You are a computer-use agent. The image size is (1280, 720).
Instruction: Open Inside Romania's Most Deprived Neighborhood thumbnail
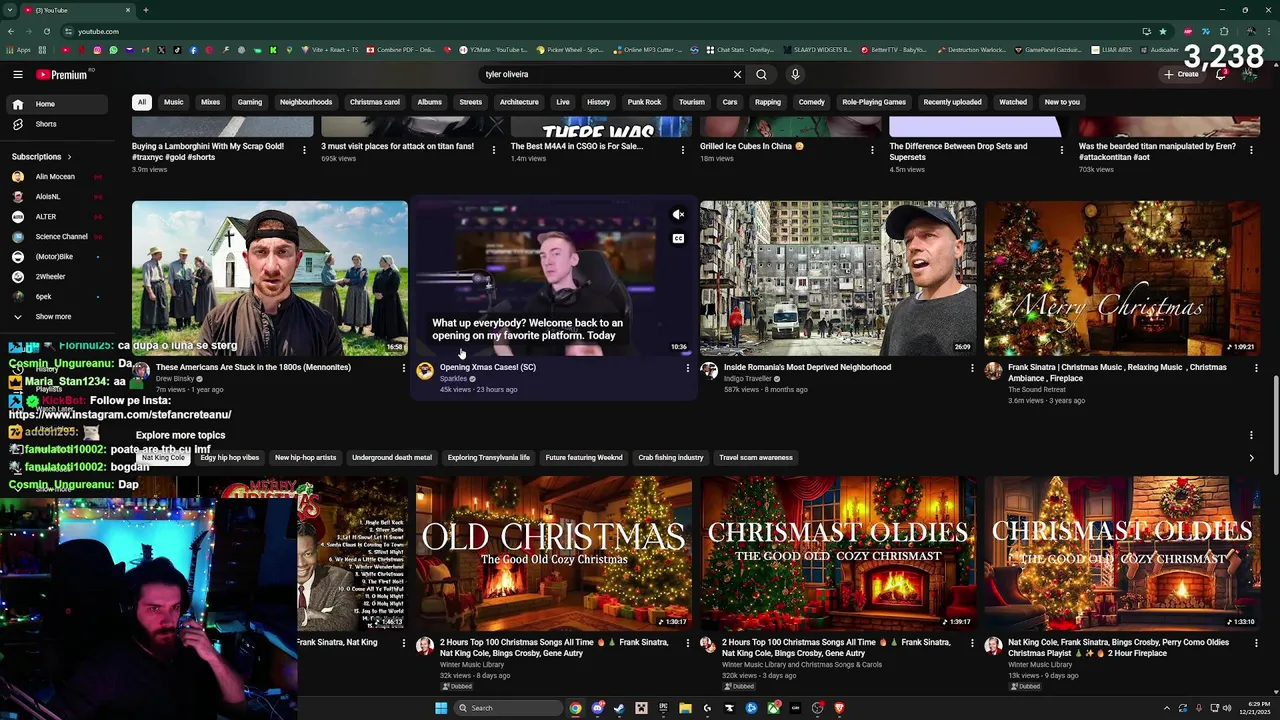pos(838,278)
